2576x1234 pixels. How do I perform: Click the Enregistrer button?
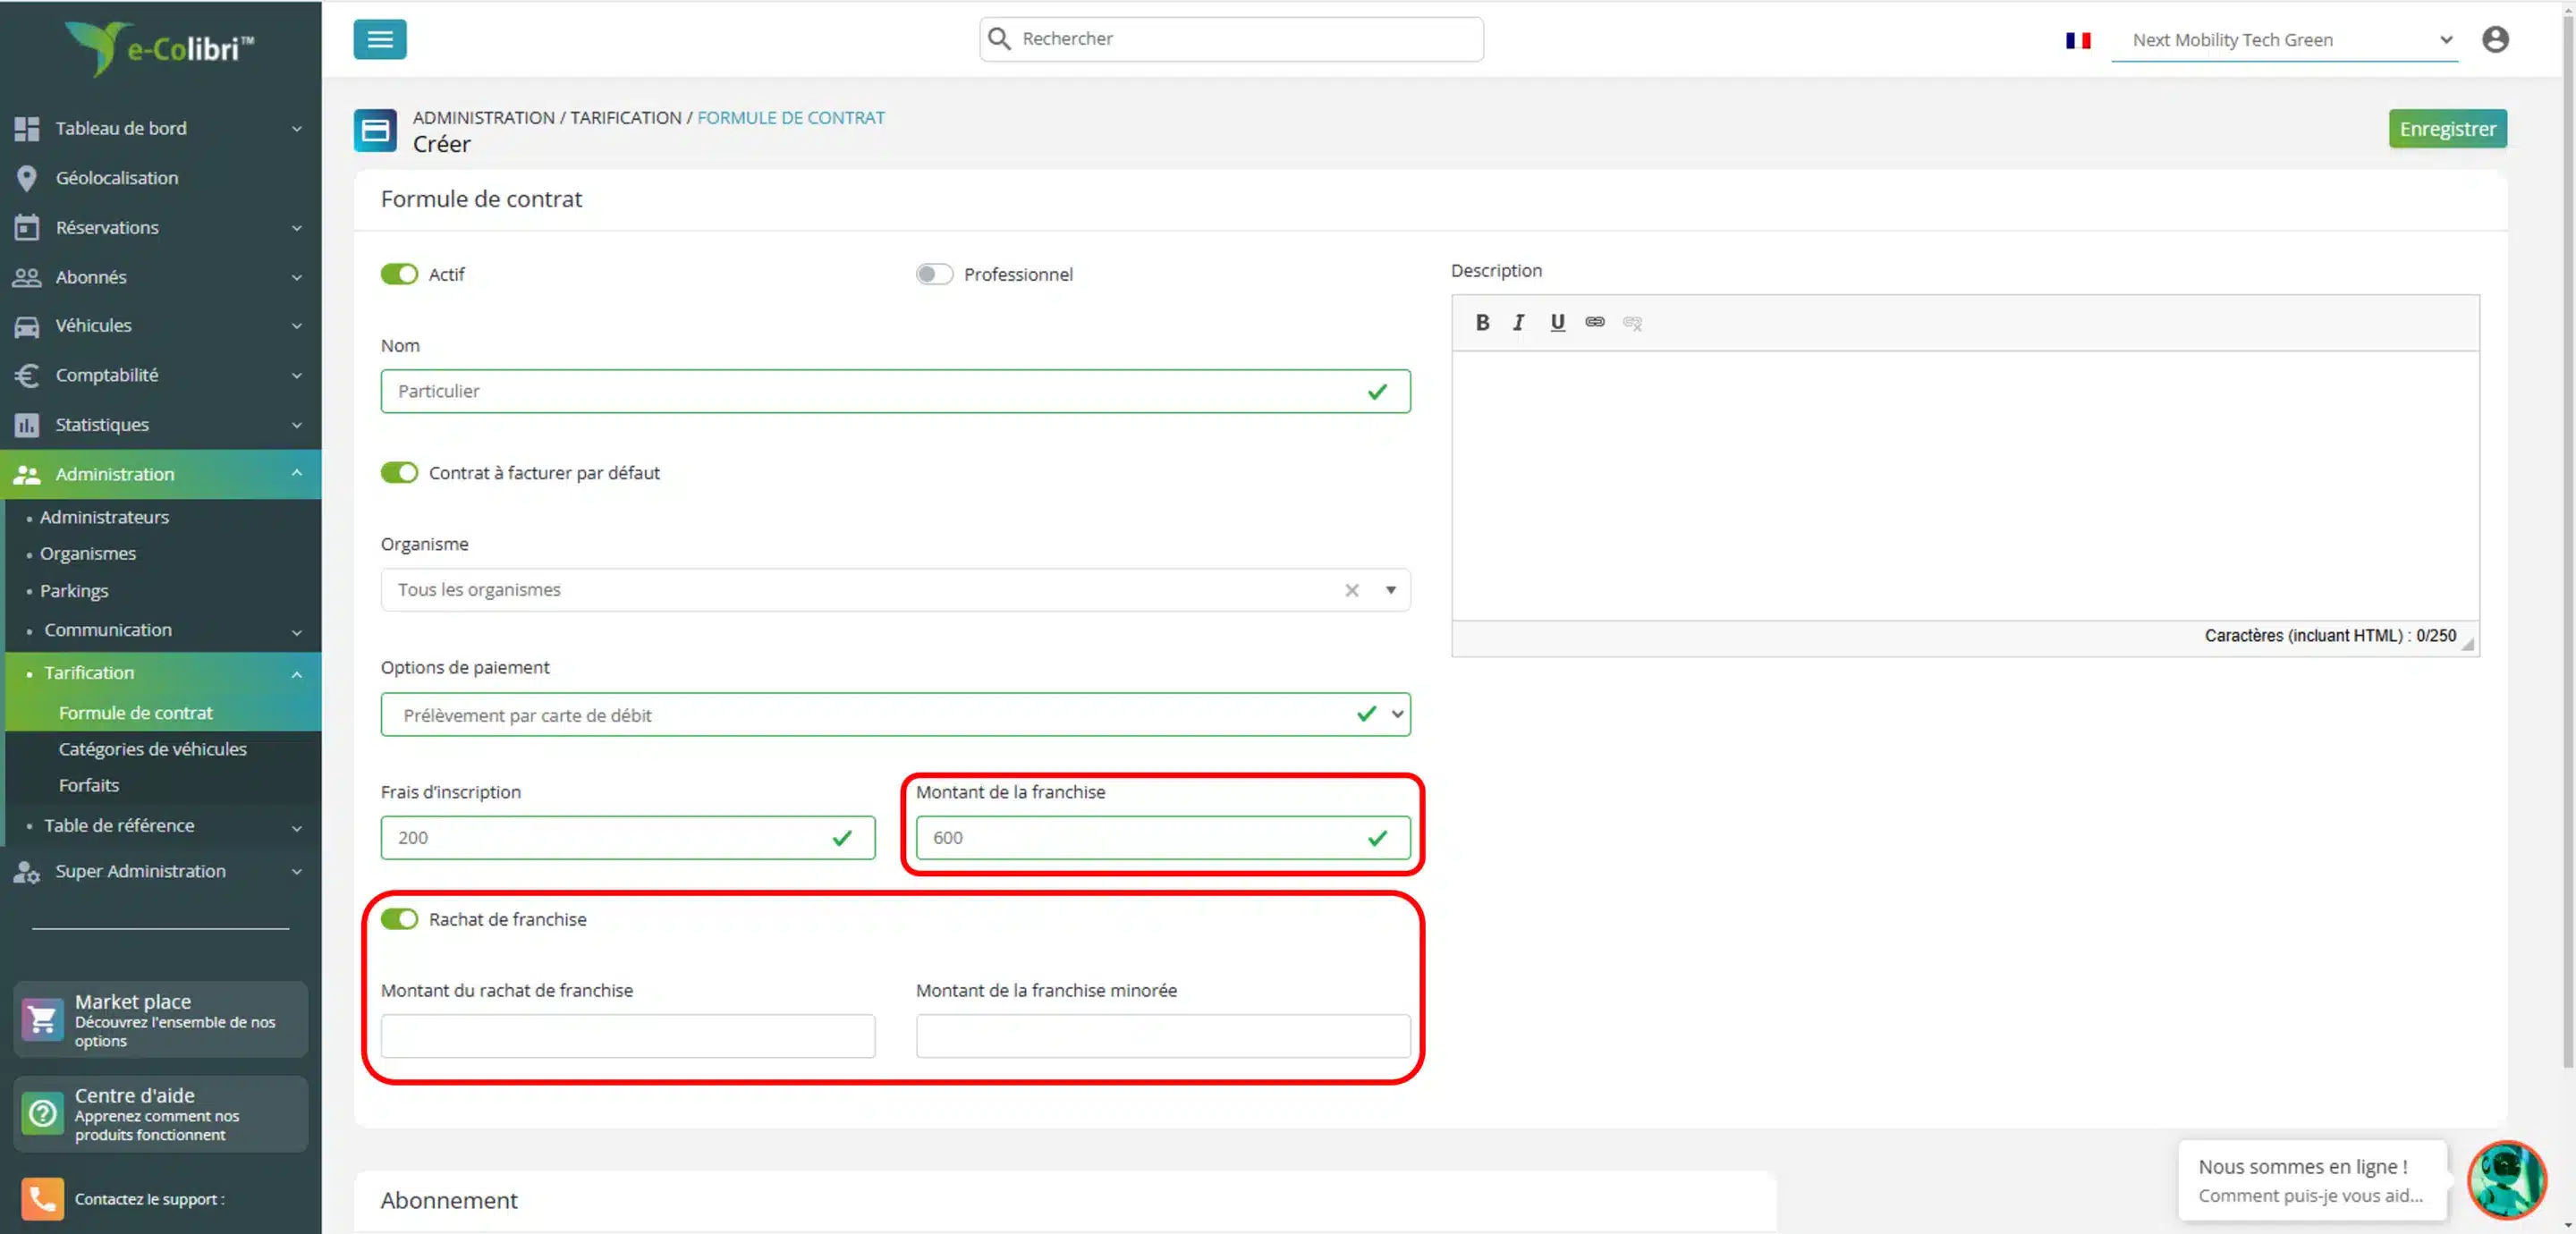[x=2447, y=128]
